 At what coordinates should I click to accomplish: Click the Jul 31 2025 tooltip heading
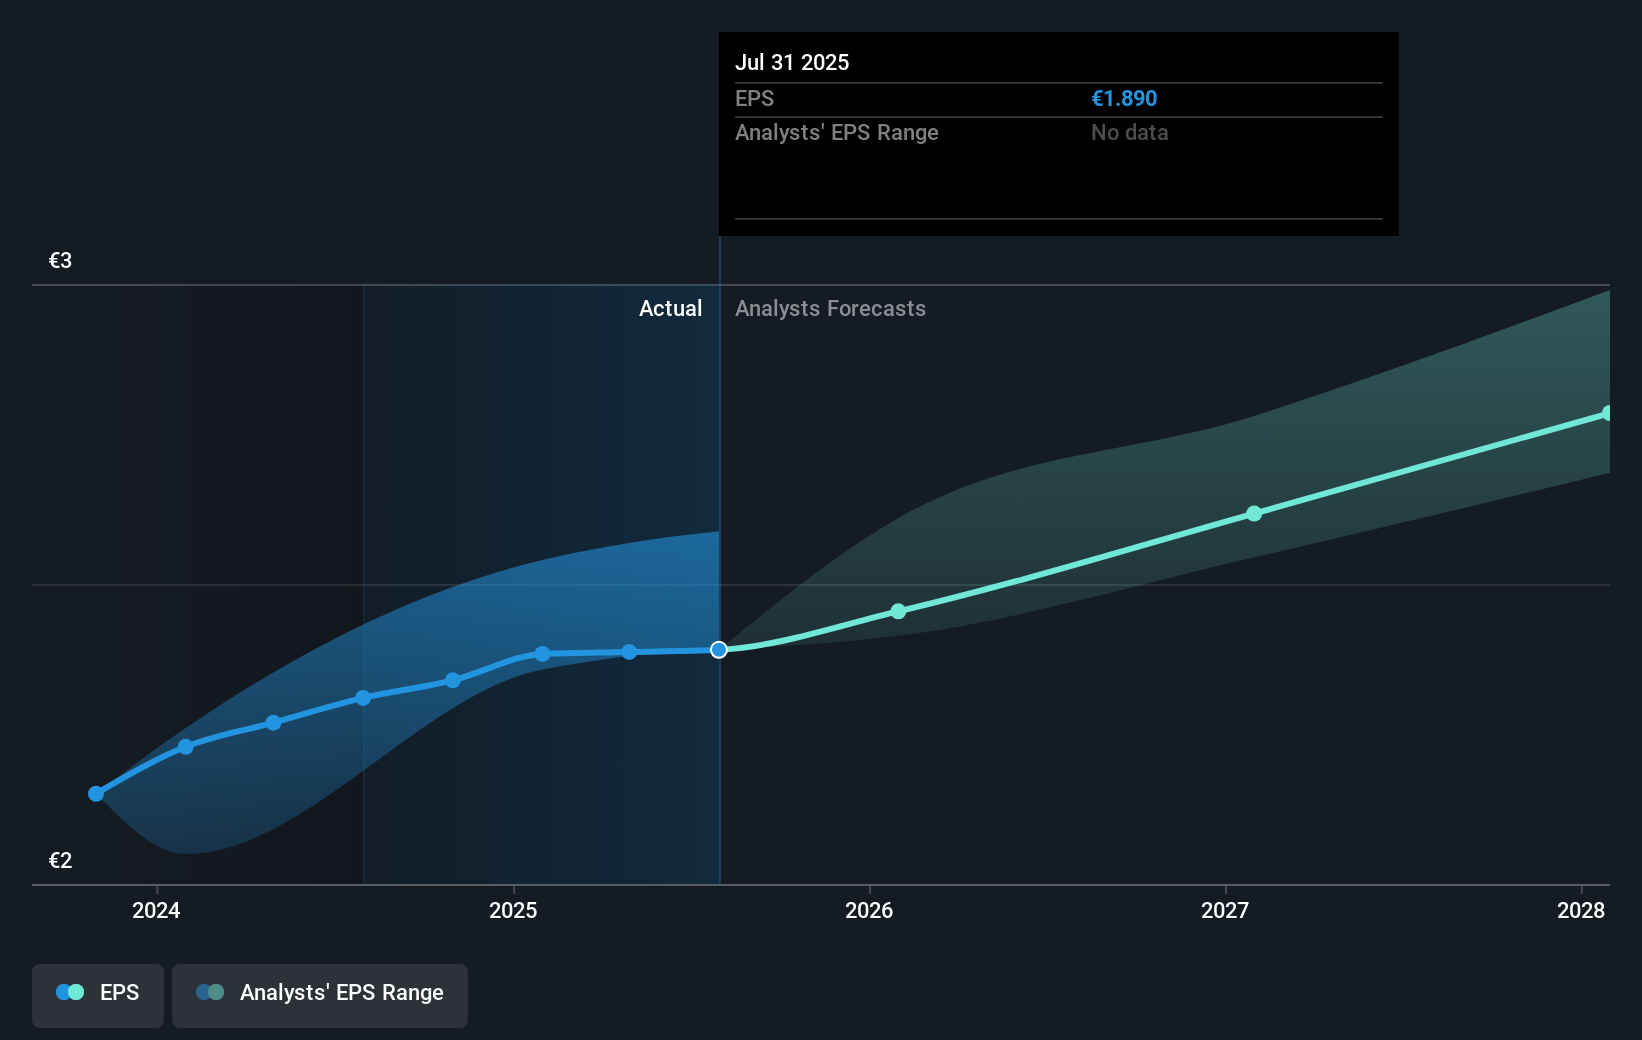(x=792, y=62)
